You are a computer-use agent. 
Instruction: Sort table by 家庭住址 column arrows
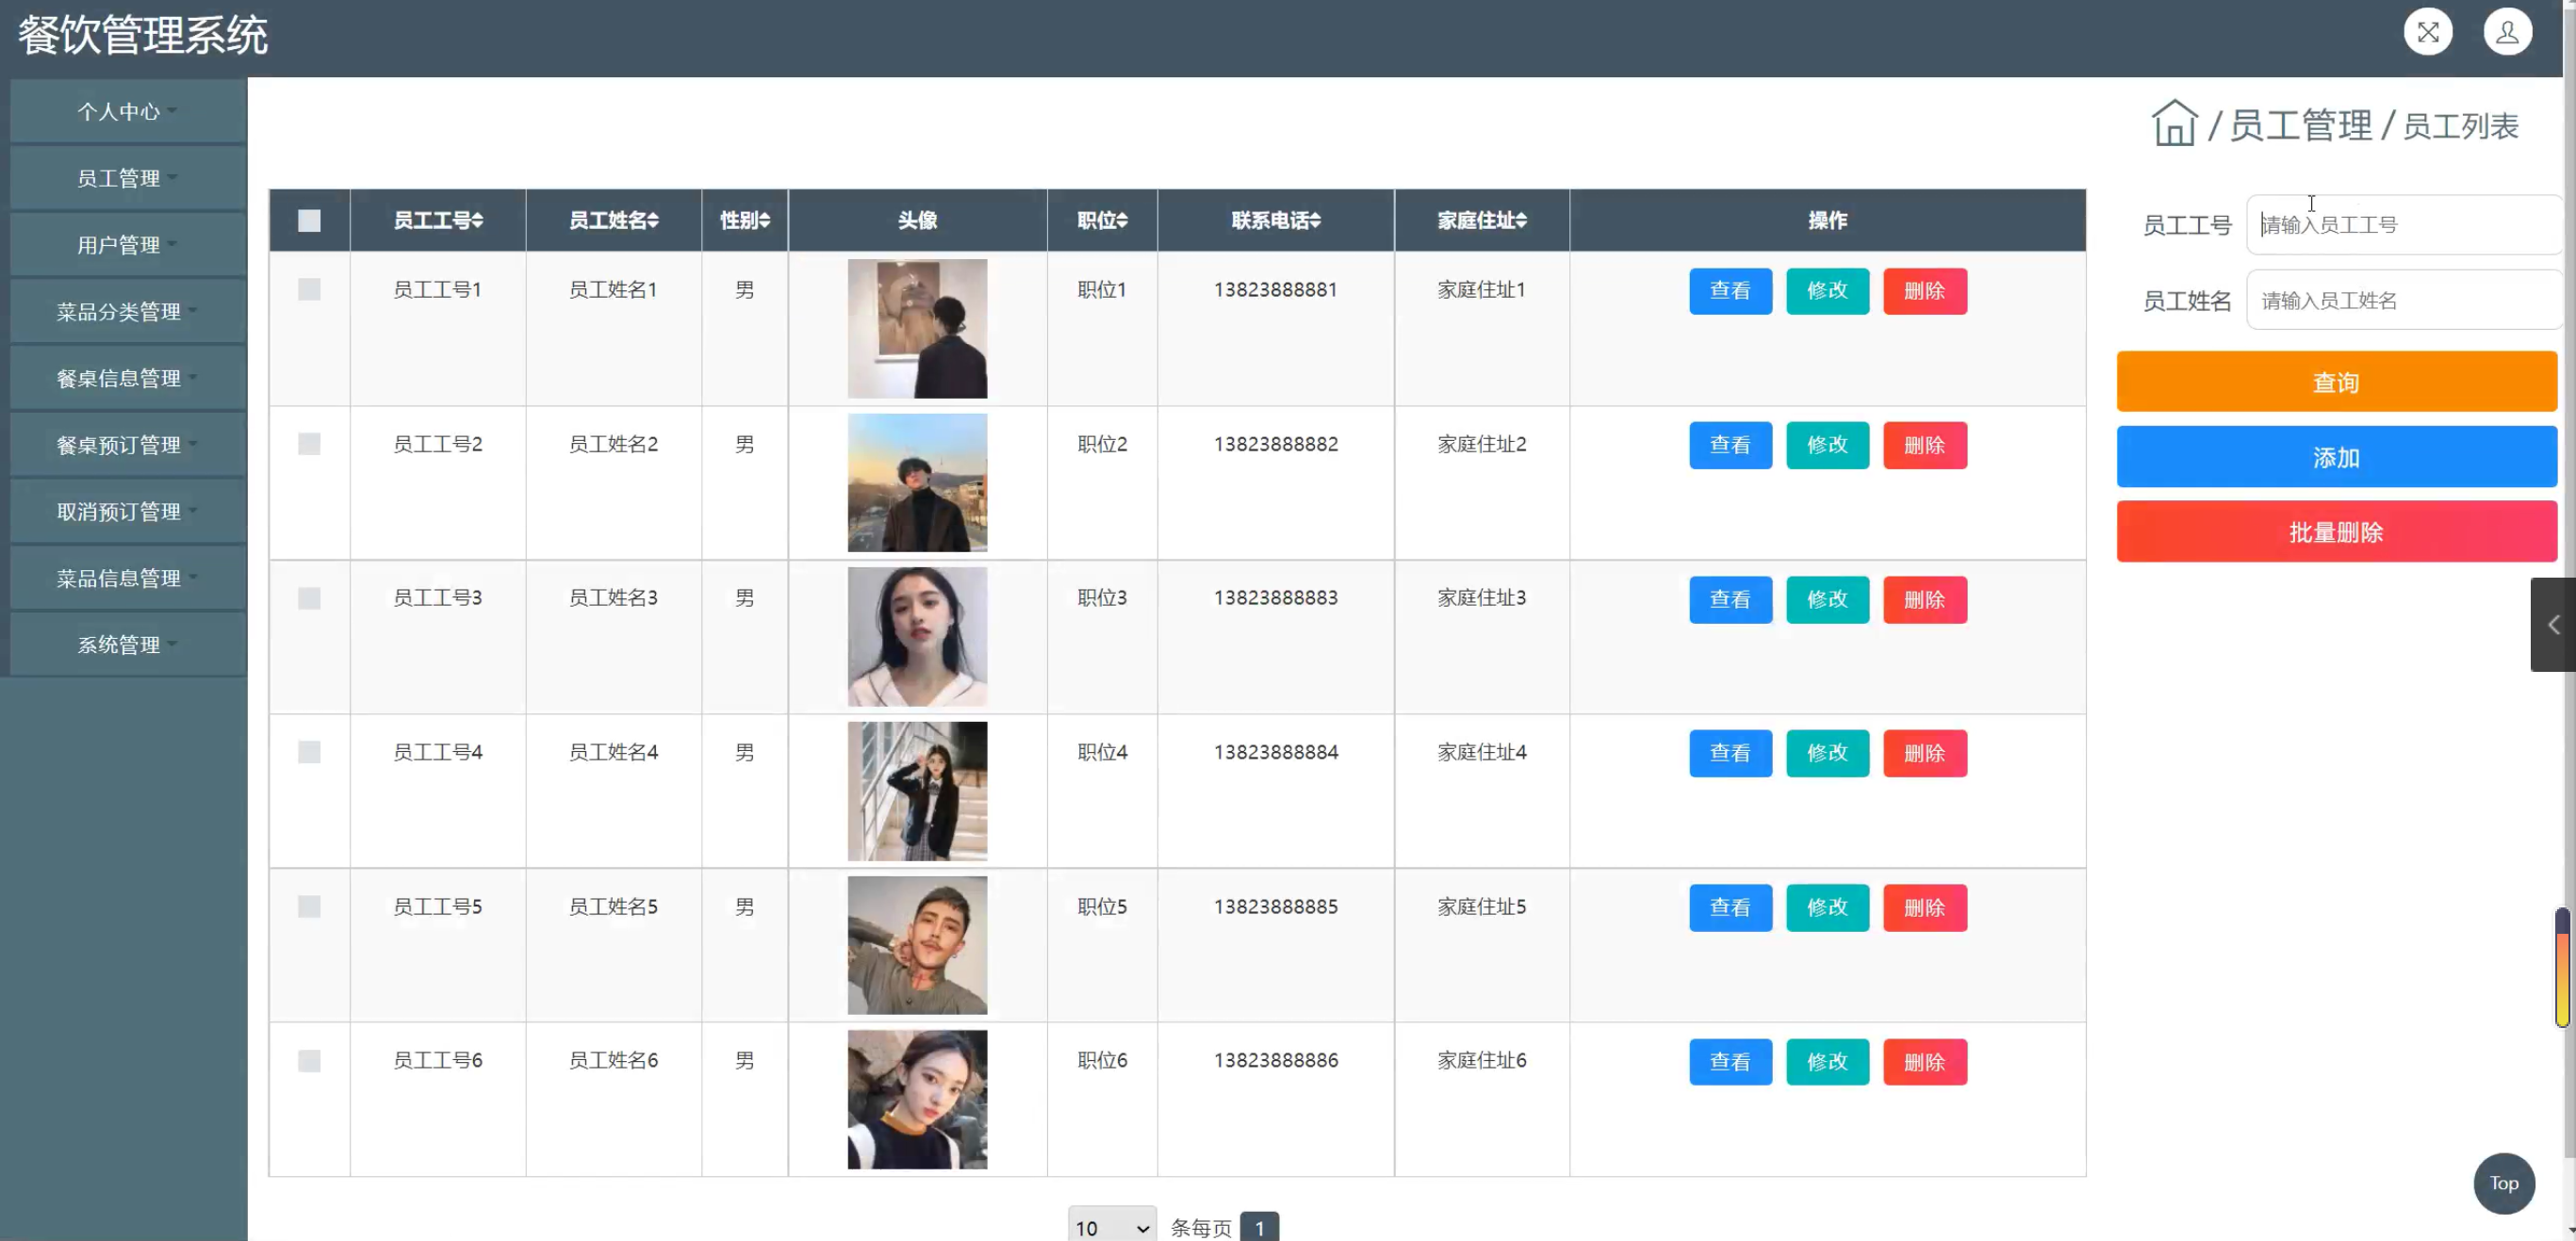click(x=1521, y=221)
